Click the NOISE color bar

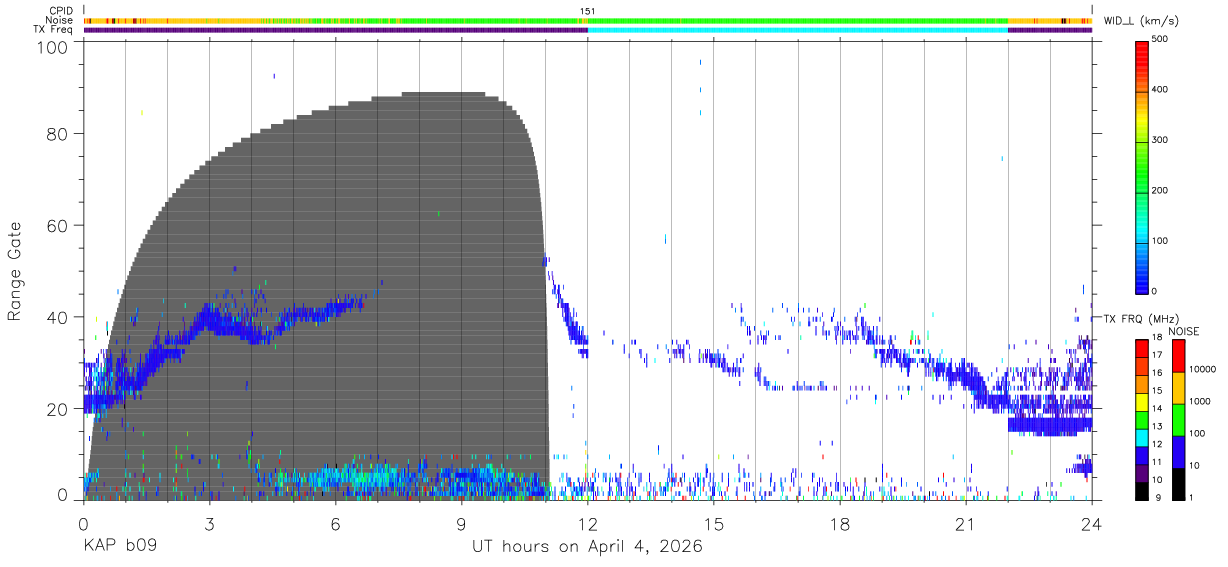point(1178,419)
